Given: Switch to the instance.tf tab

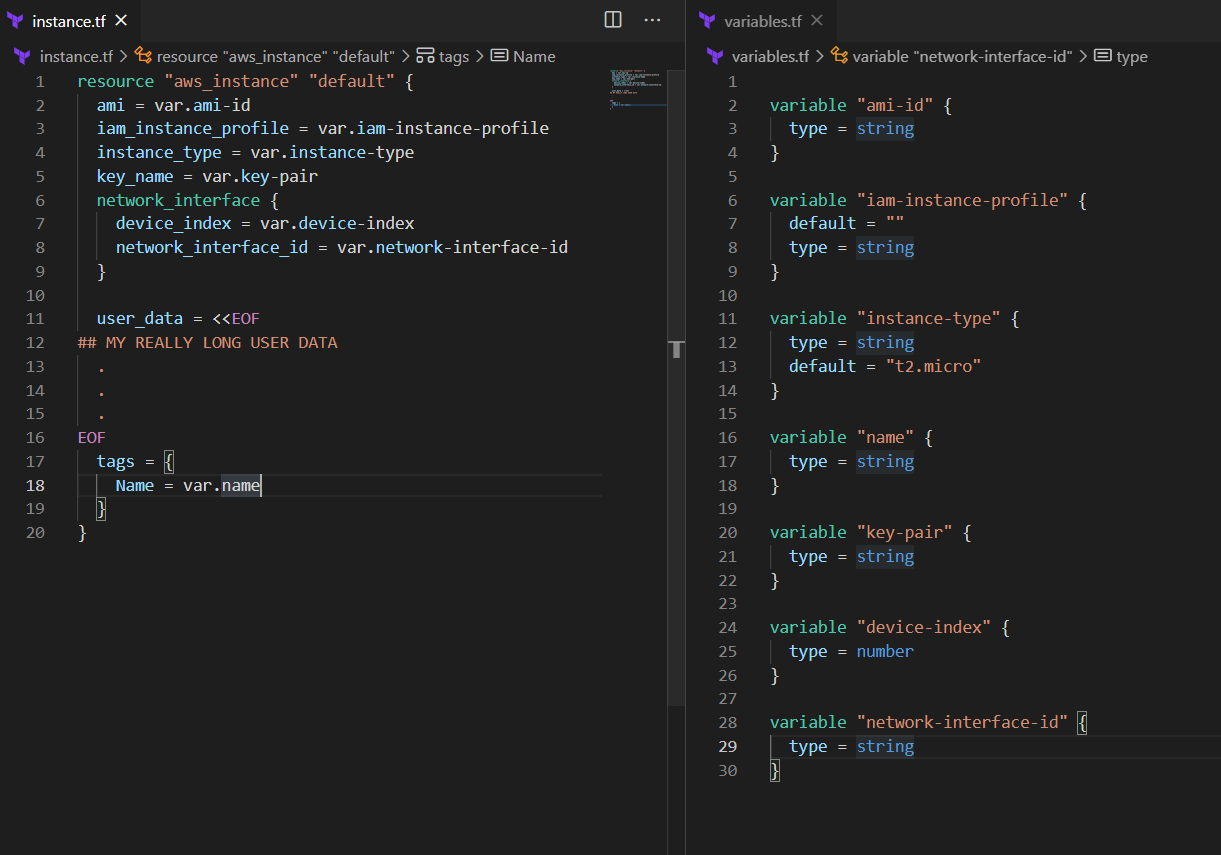Looking at the screenshot, I should pos(68,21).
